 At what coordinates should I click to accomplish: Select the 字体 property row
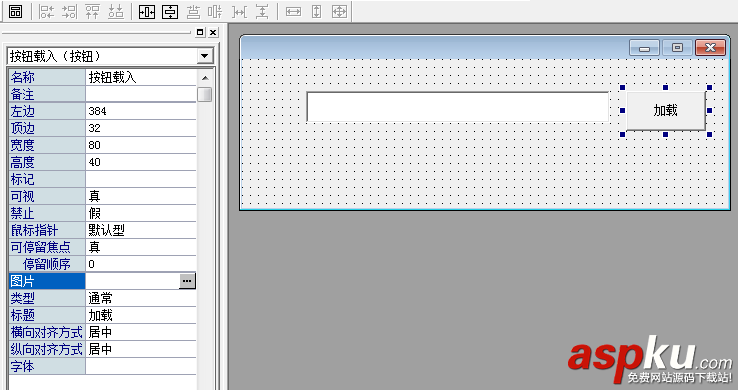[x=102, y=366]
